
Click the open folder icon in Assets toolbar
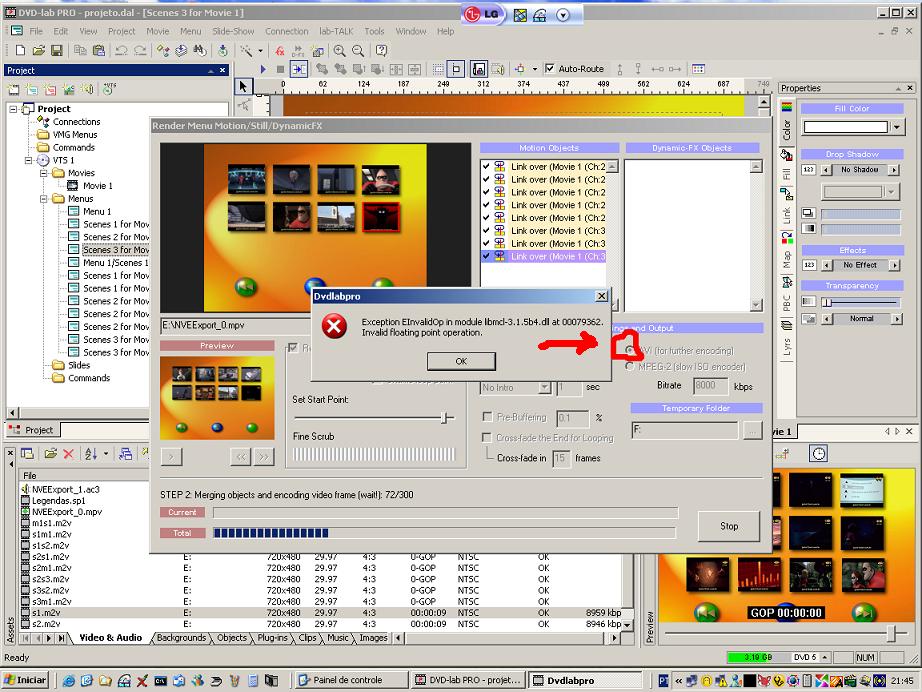click(51, 454)
